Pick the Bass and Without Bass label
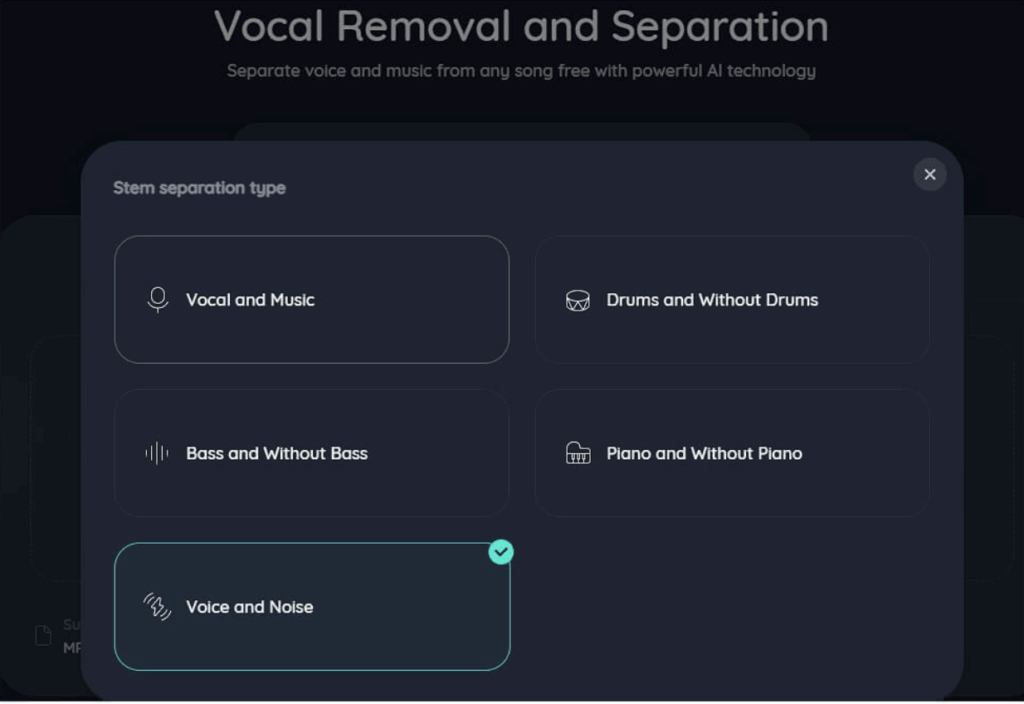The image size is (1024, 704). [277, 453]
